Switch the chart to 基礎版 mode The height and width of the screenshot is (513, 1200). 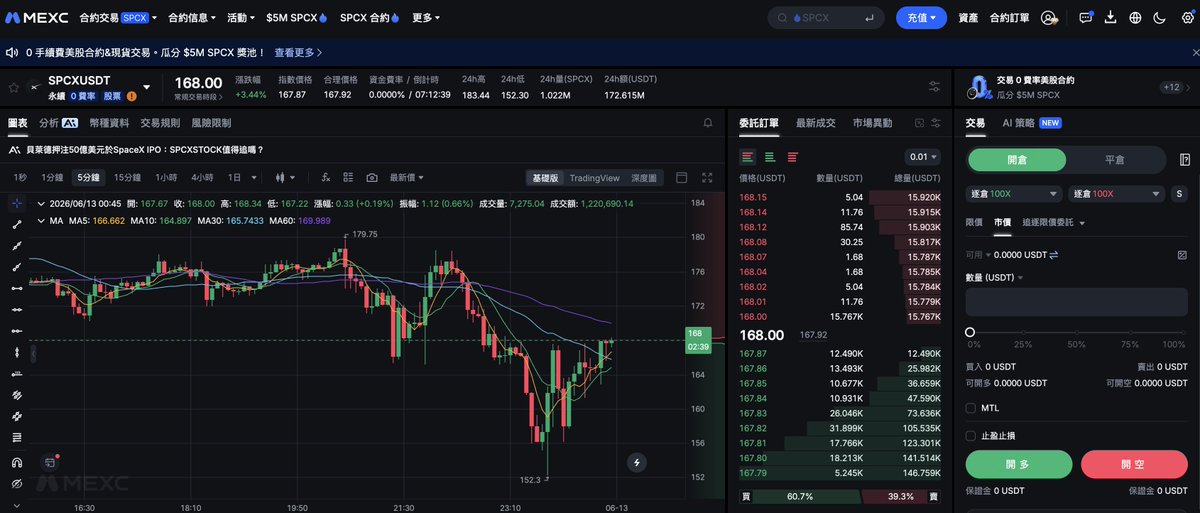545,178
